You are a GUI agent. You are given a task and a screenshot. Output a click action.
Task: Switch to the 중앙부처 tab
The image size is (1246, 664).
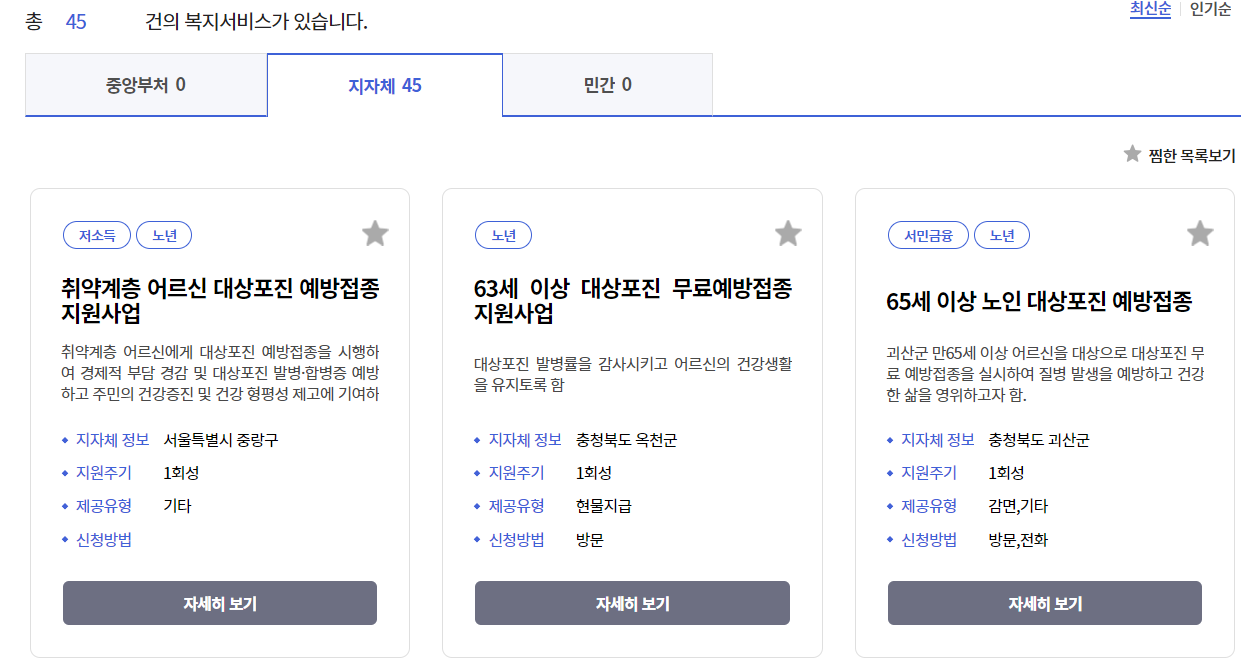pyautogui.click(x=146, y=85)
